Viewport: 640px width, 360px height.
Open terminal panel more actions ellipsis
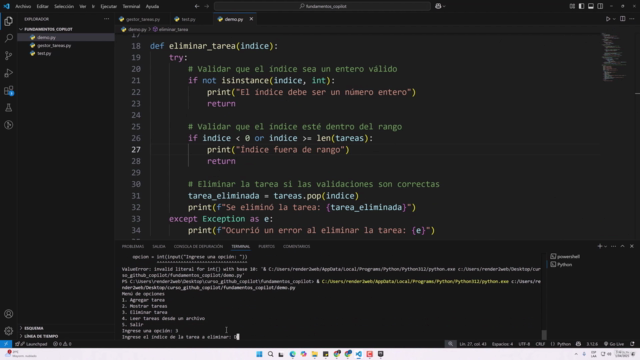click(613, 246)
